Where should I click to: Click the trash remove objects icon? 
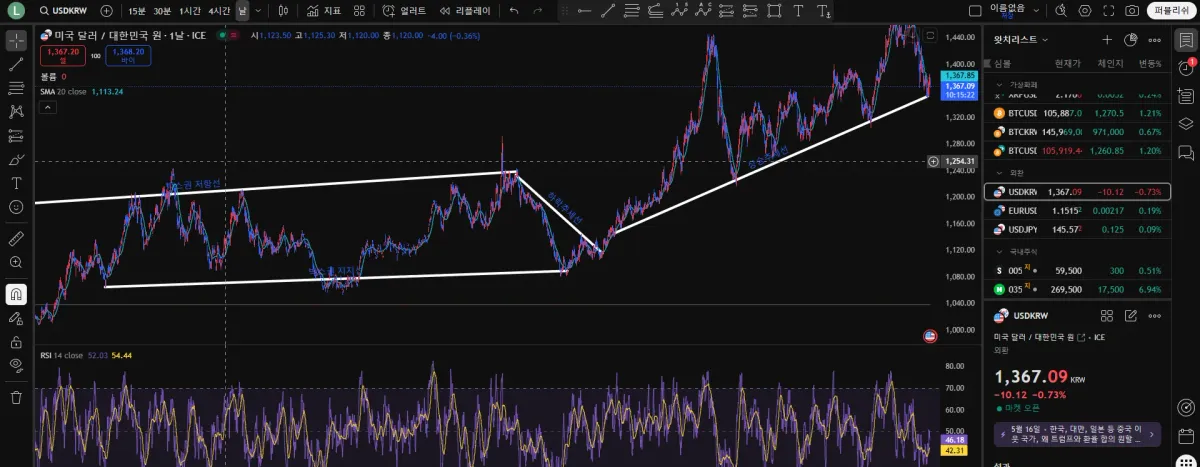click(16, 397)
